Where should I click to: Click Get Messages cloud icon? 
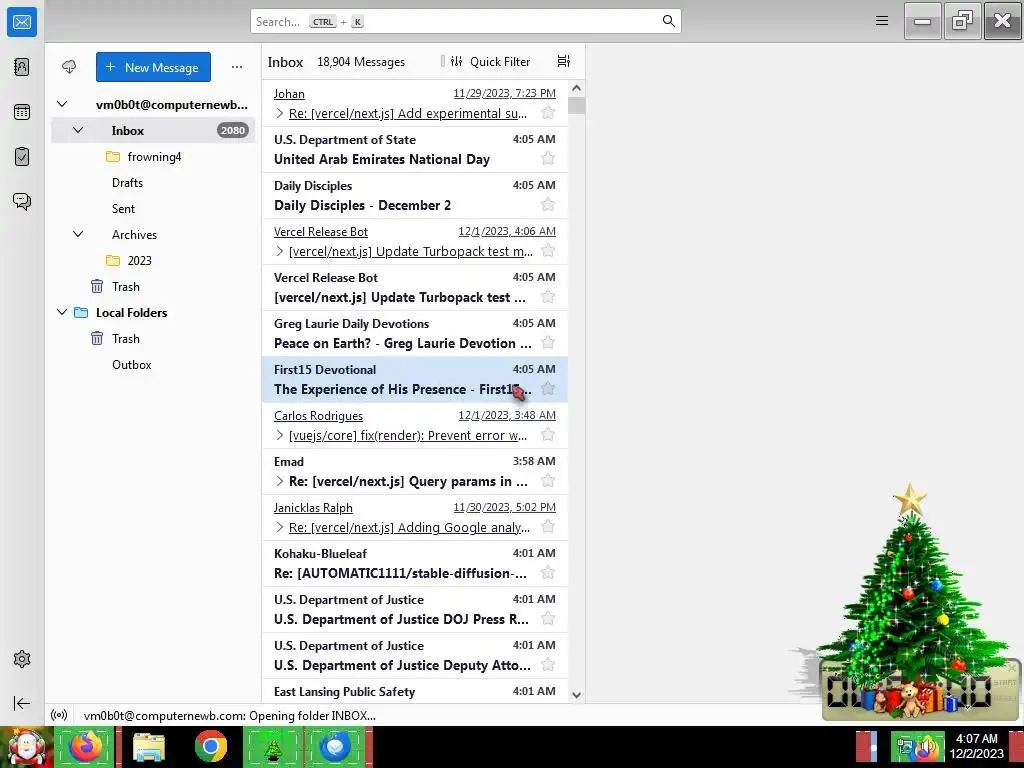[x=69, y=67]
